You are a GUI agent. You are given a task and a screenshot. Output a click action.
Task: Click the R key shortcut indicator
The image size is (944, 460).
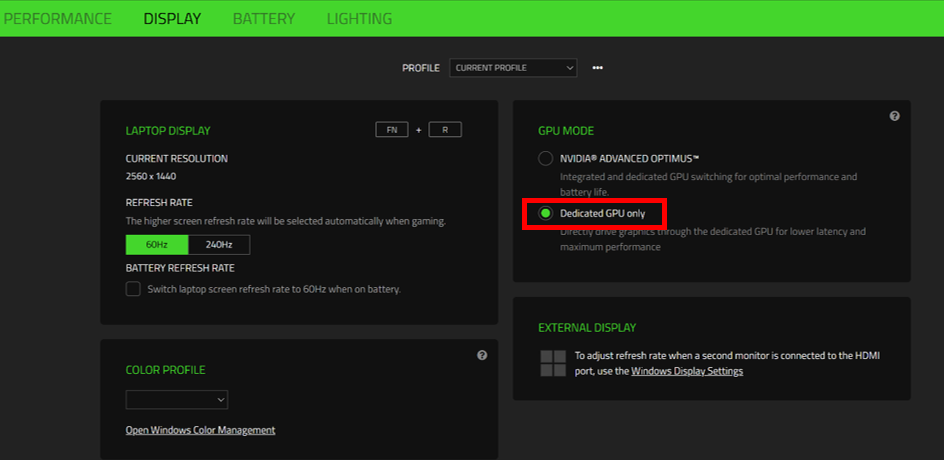pos(445,130)
